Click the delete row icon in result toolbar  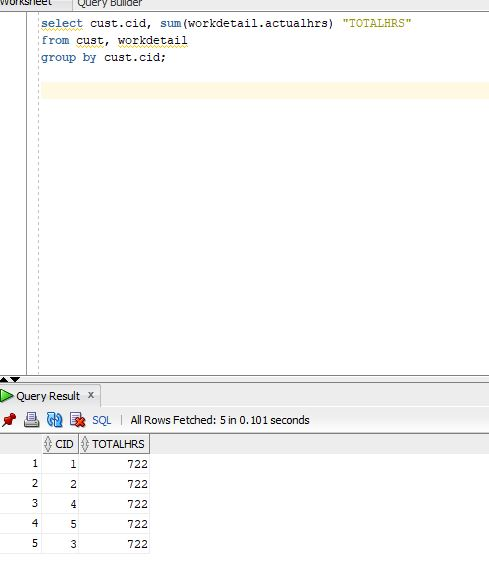pos(77,420)
